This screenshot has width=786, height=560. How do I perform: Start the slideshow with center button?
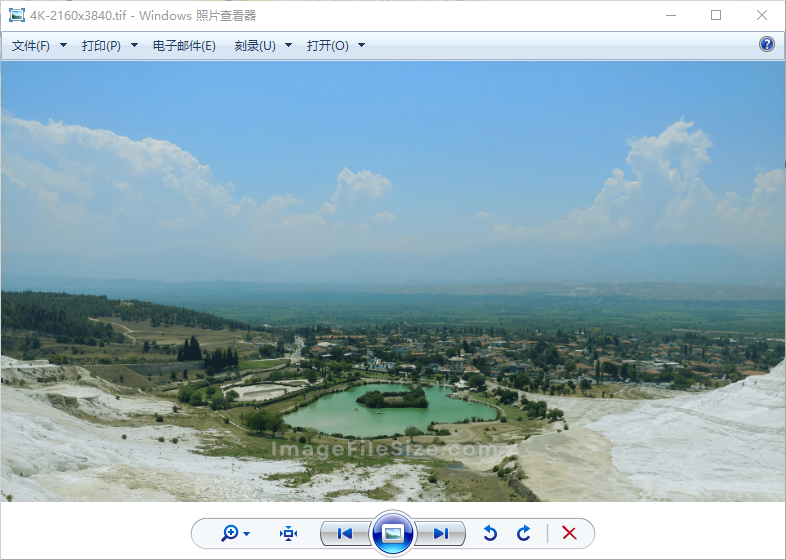point(393,533)
